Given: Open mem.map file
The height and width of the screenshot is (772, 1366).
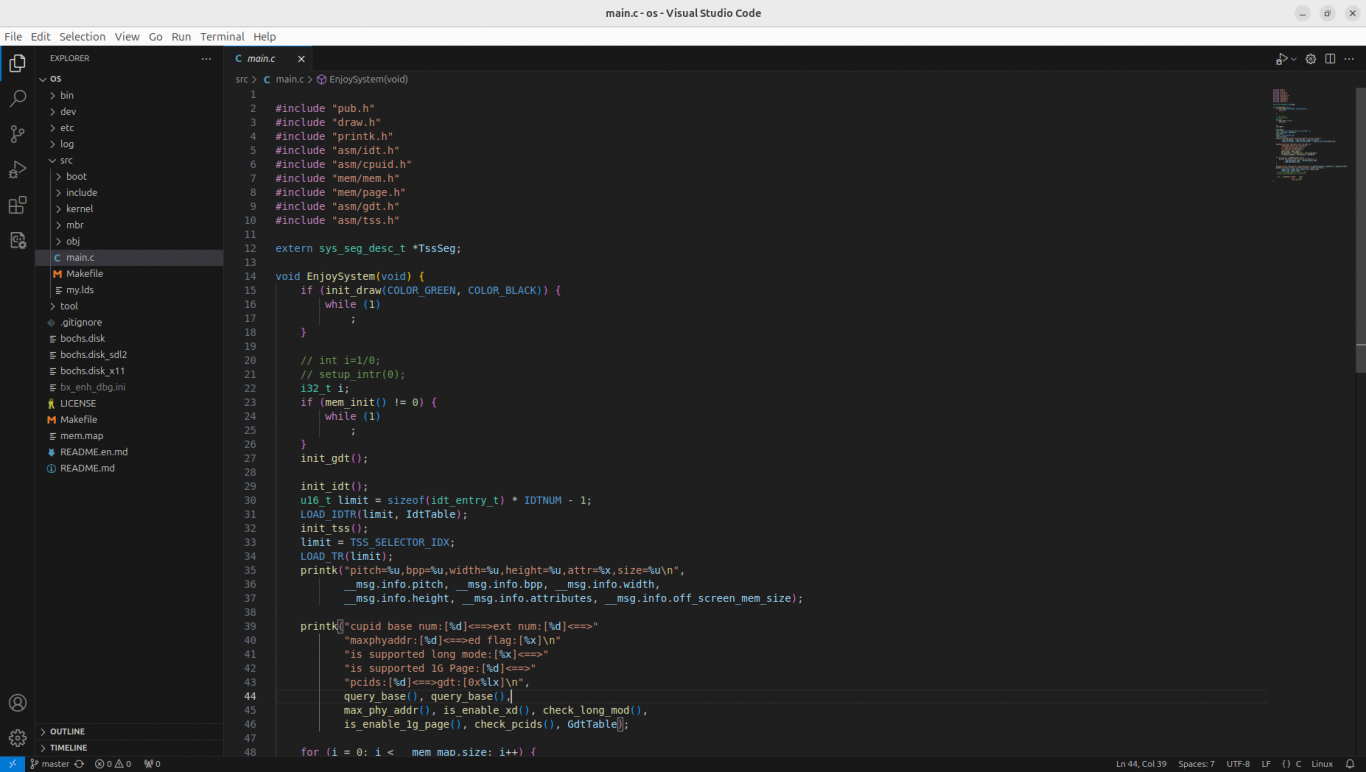Looking at the screenshot, I should click(x=129, y=436).
